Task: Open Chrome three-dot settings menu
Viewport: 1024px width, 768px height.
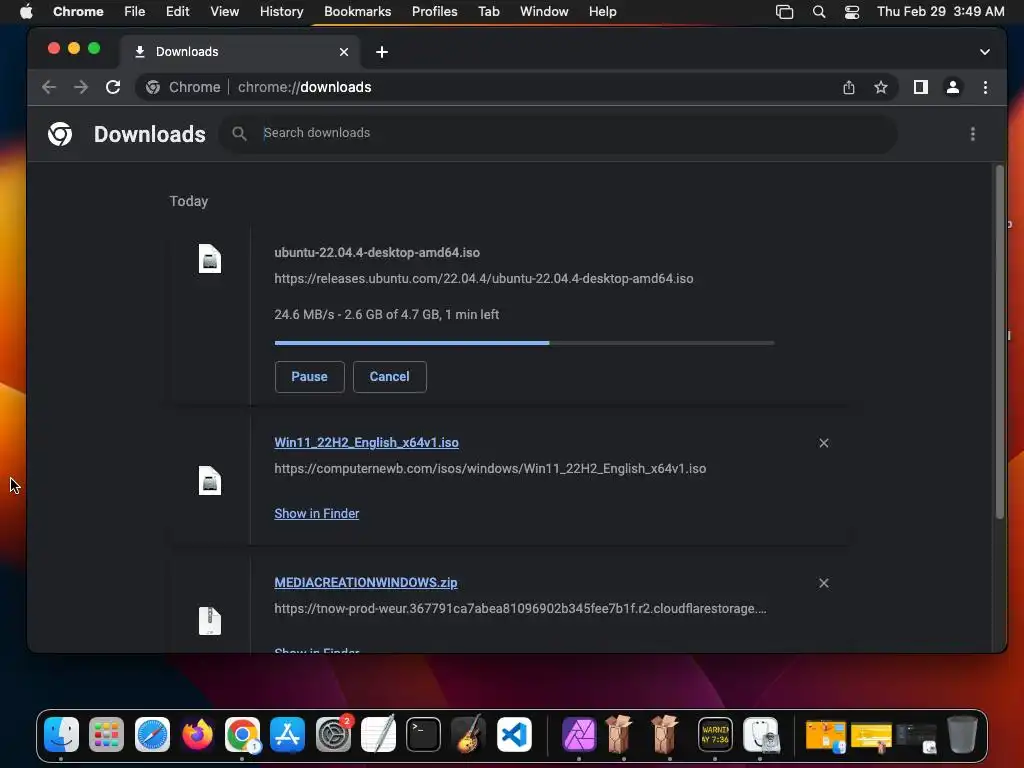Action: 985,87
